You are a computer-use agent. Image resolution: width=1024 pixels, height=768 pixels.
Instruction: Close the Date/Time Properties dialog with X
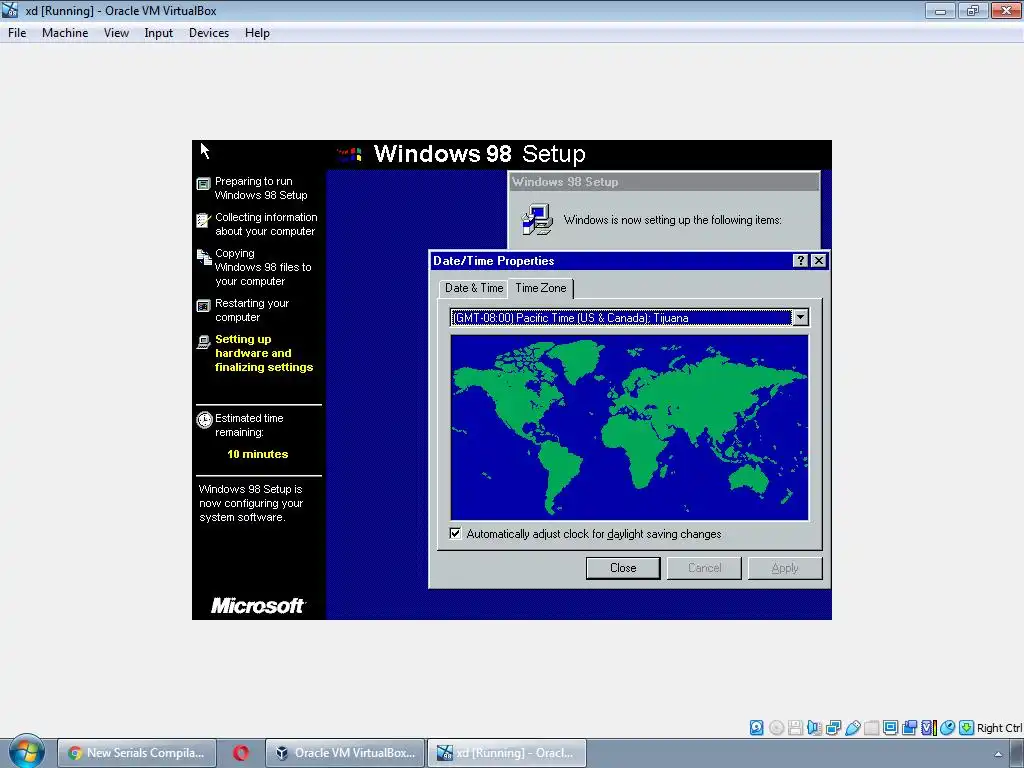[818, 261]
